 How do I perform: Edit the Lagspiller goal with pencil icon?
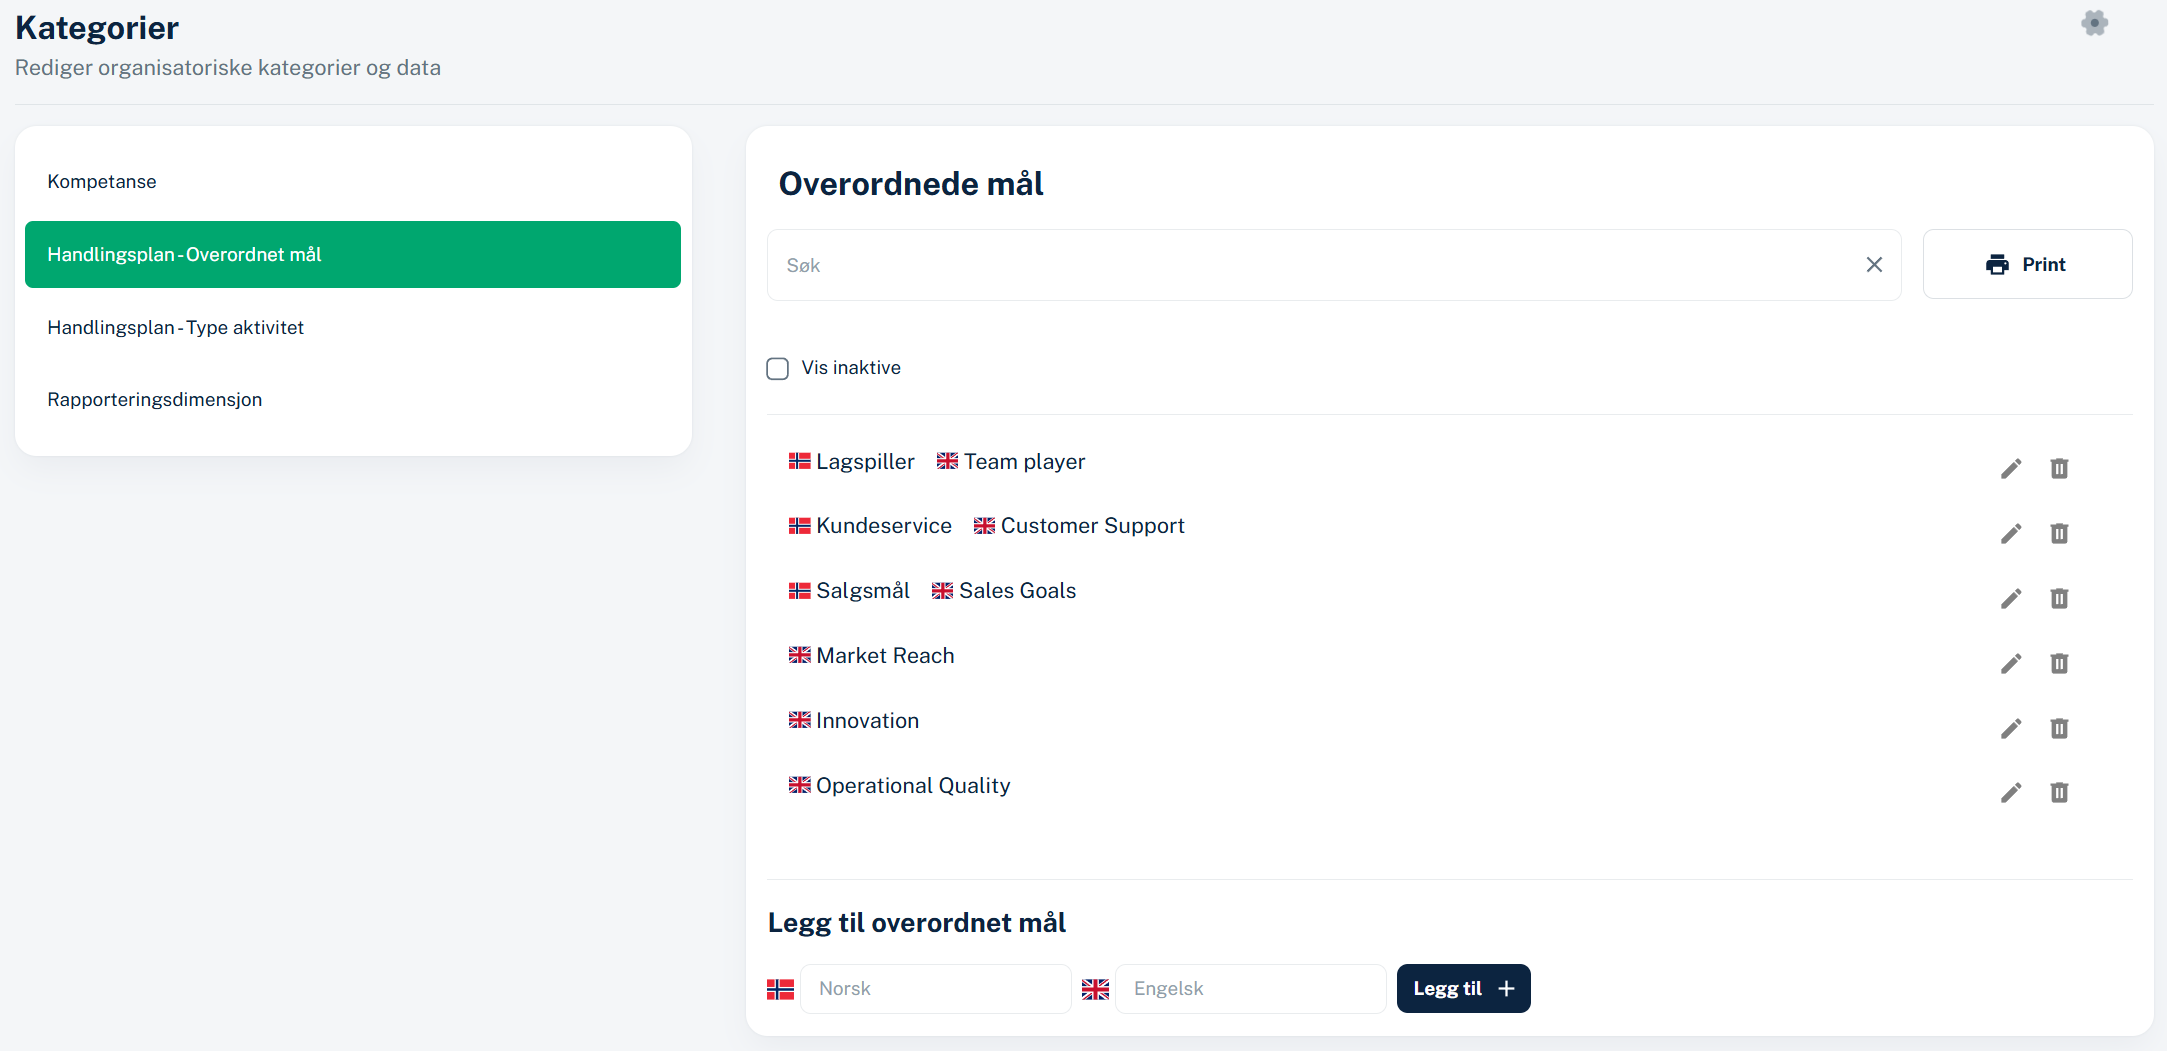[x=2010, y=469]
